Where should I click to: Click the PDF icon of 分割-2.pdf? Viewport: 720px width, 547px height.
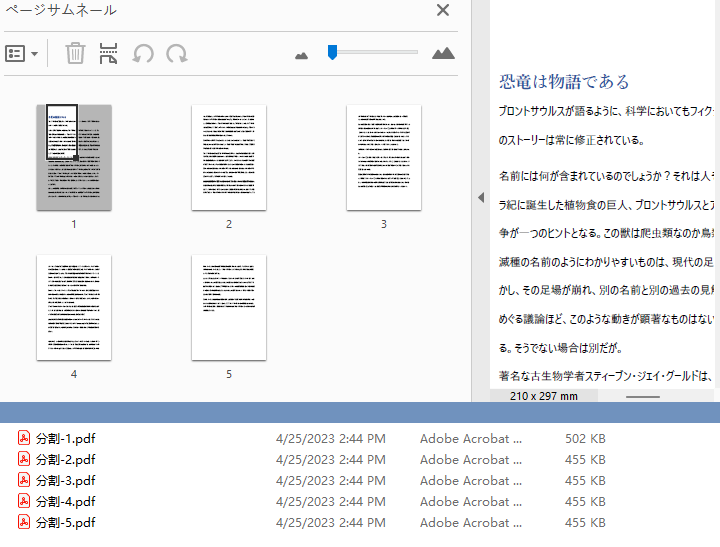pyautogui.click(x=24, y=459)
